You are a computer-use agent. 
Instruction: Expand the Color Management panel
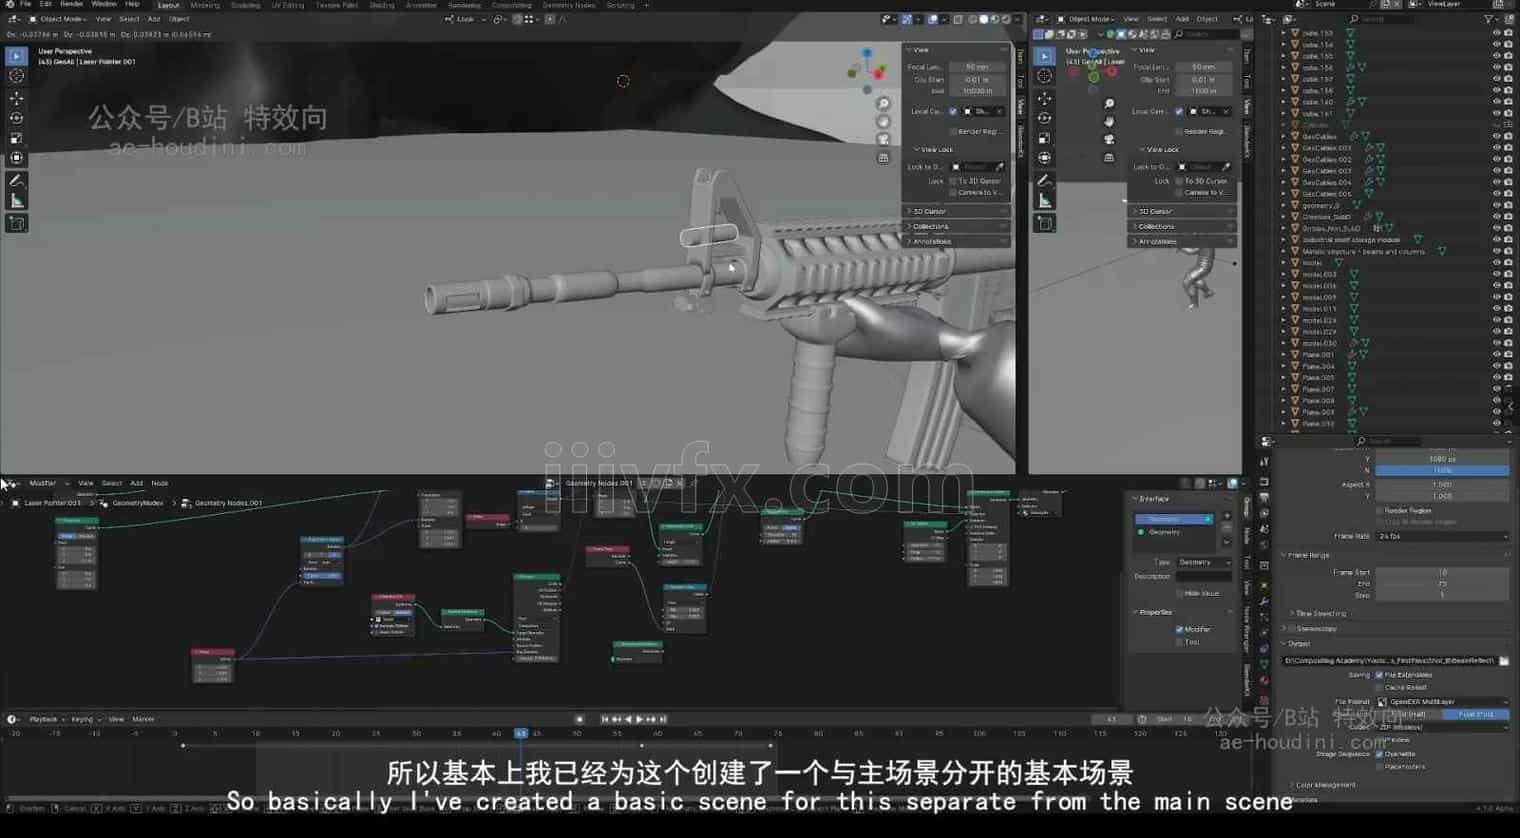[x=1323, y=786]
